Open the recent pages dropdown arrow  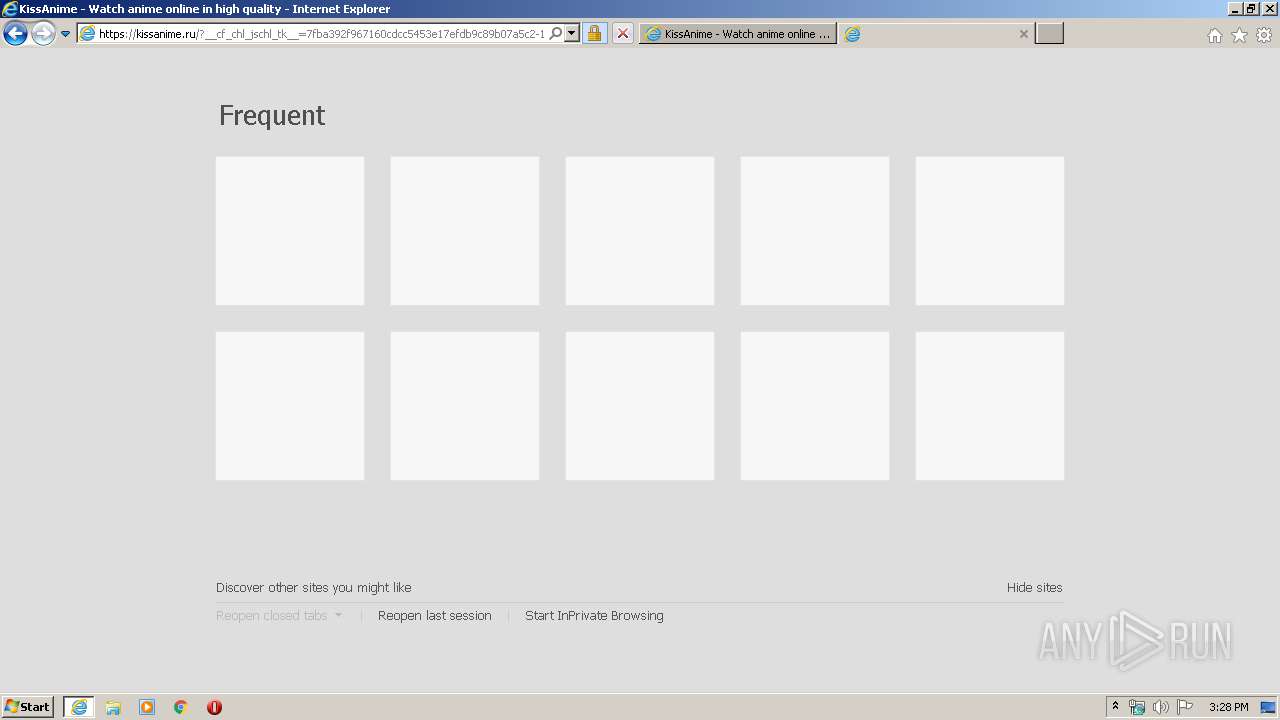tap(66, 34)
